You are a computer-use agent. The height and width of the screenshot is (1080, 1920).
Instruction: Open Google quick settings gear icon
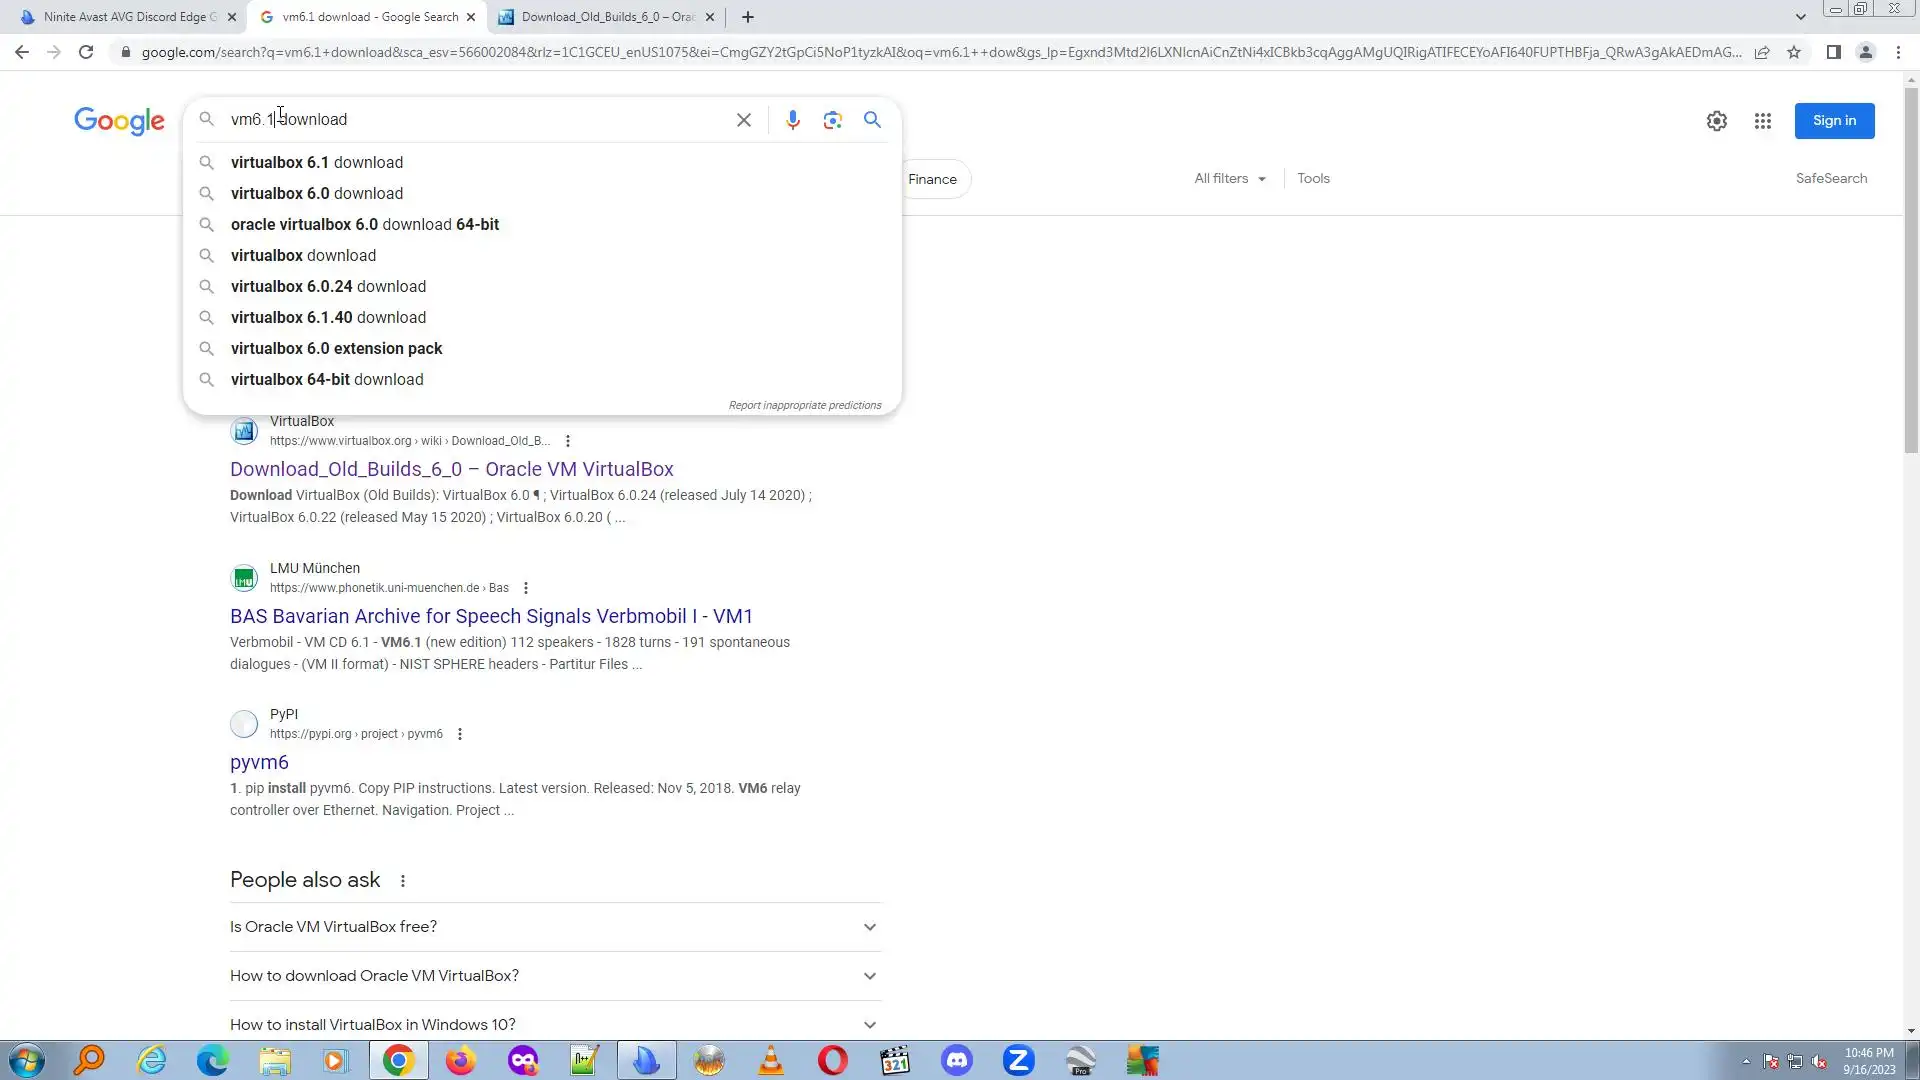pos(1716,121)
